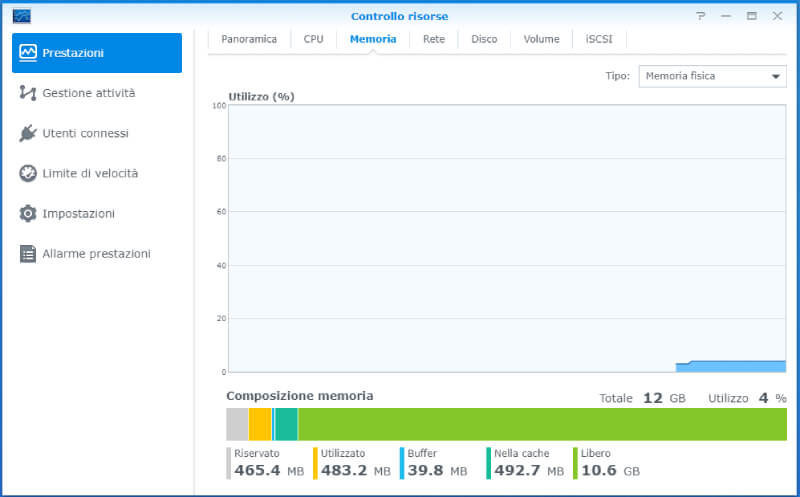Open the Disco tab

(484, 39)
